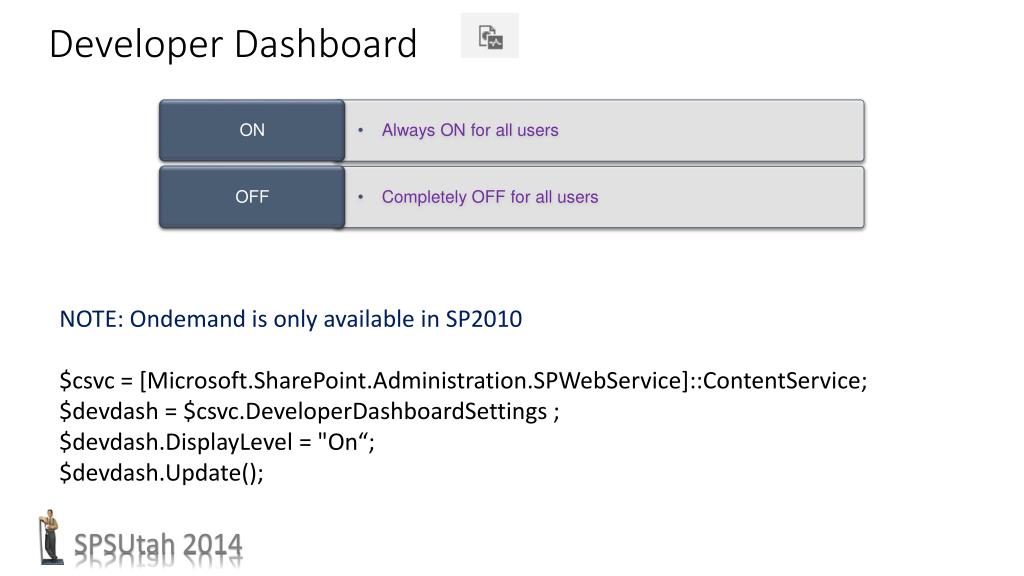Screen dimensions: 1024x576
Task: Select the dark blue OFF block
Action: pos(252,197)
